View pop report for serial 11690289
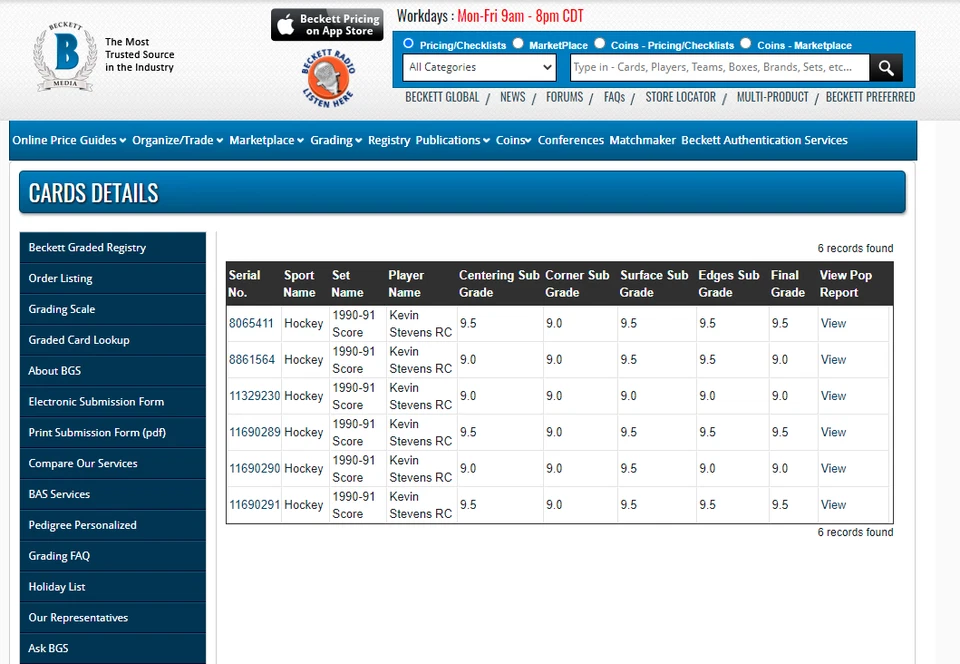 point(833,432)
